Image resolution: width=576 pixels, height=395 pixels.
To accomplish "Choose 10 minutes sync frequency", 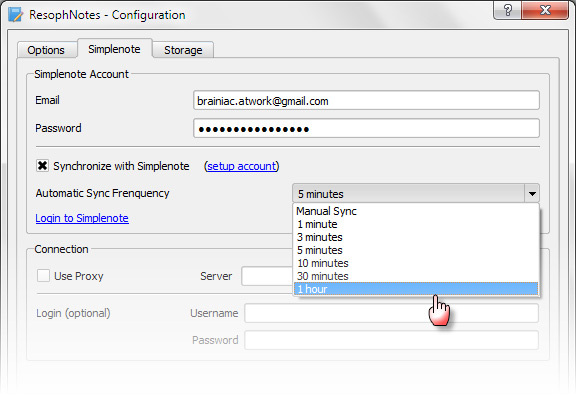I will [x=416, y=263].
